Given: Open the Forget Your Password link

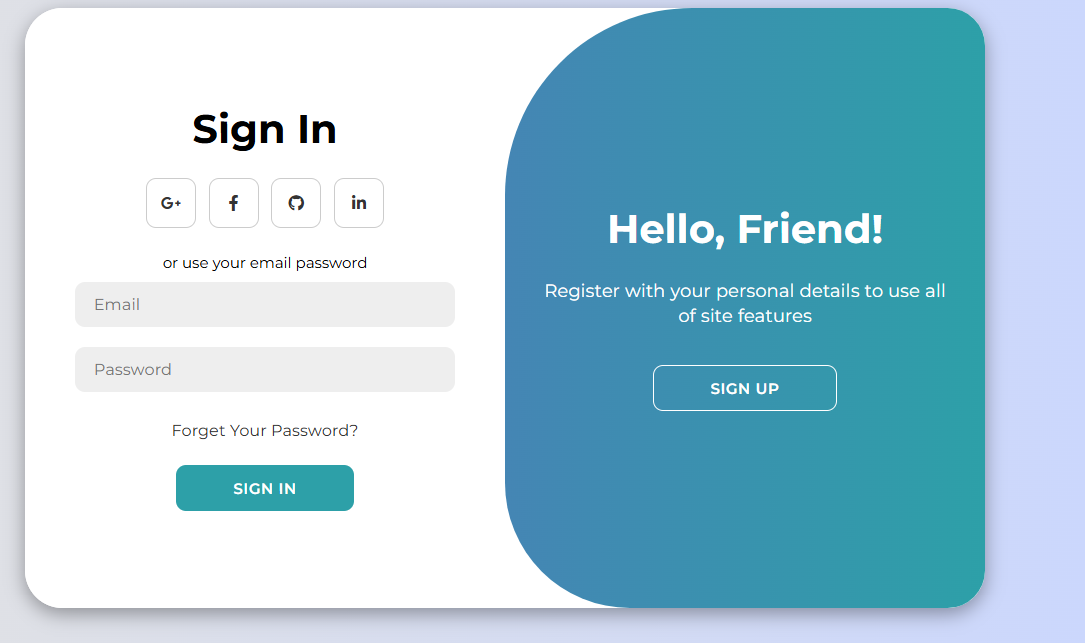Looking at the screenshot, I should click(x=264, y=430).
